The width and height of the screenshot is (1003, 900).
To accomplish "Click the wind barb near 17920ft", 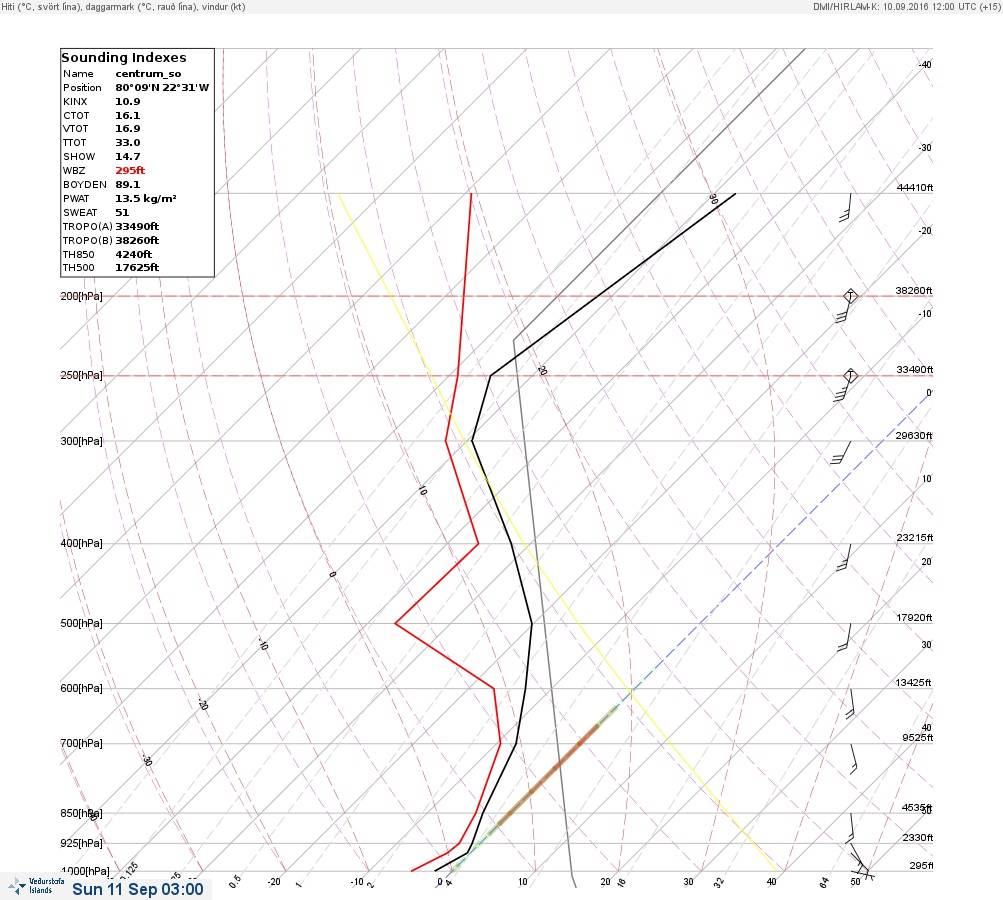I will (844, 637).
